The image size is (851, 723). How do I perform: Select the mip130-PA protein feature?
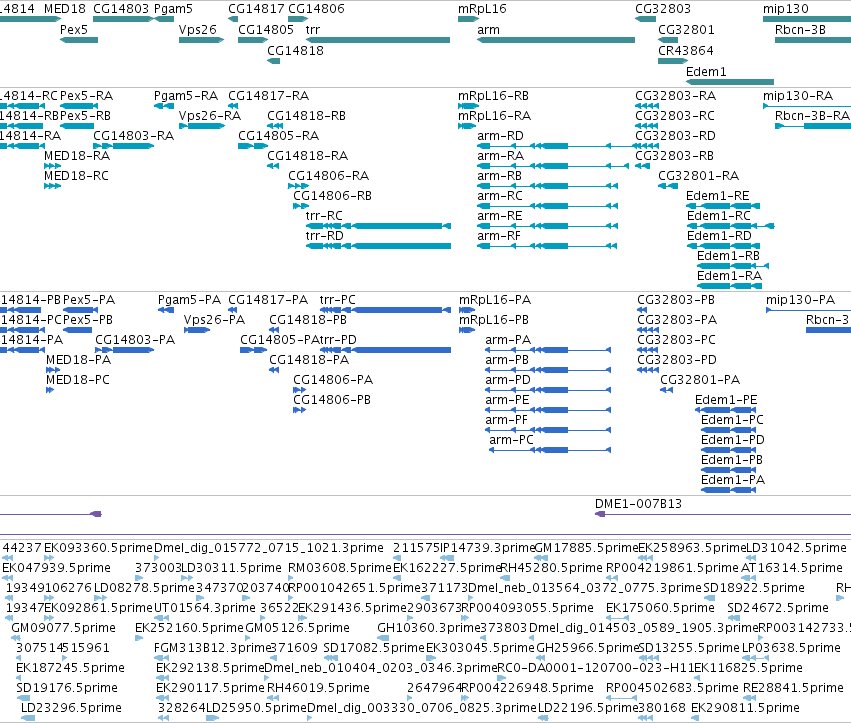(x=808, y=310)
